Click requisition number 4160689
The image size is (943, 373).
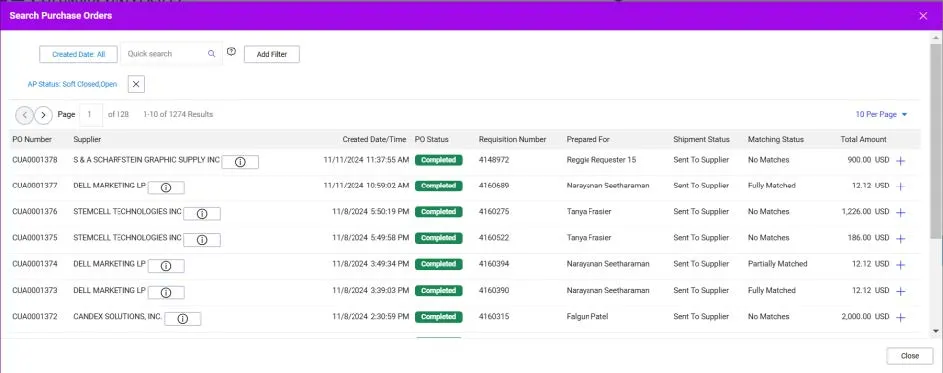tap(494, 186)
